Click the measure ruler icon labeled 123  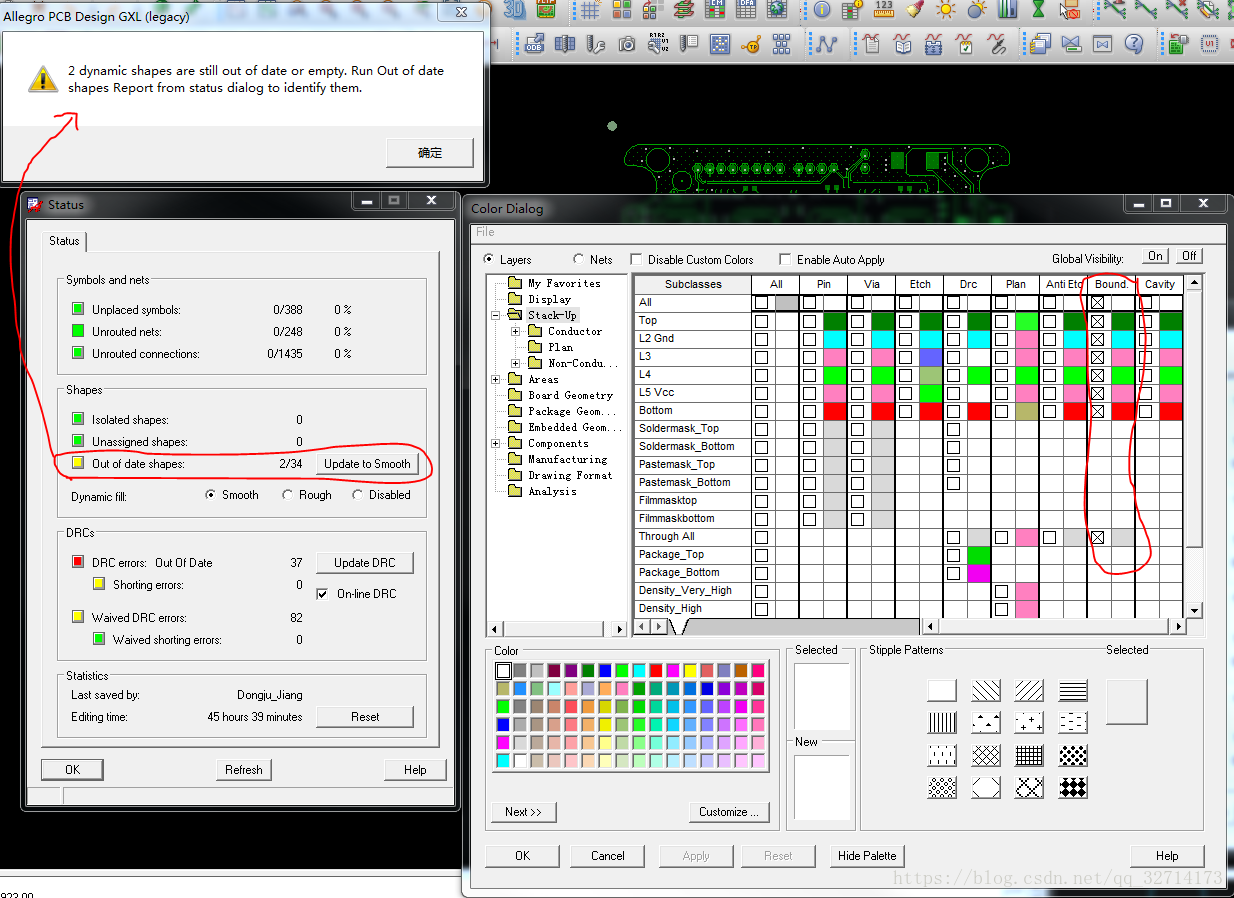(883, 10)
